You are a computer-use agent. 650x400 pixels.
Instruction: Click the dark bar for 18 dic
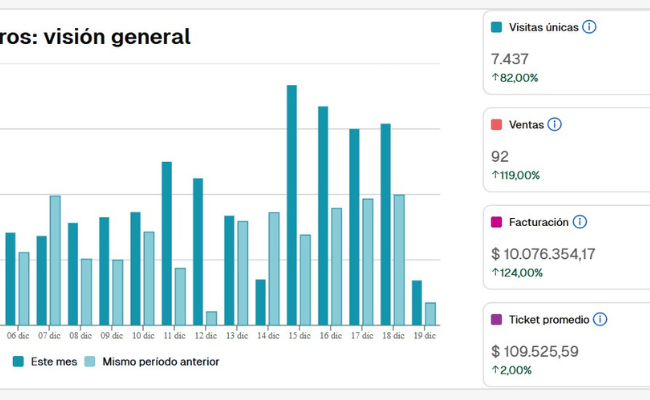(x=386, y=224)
